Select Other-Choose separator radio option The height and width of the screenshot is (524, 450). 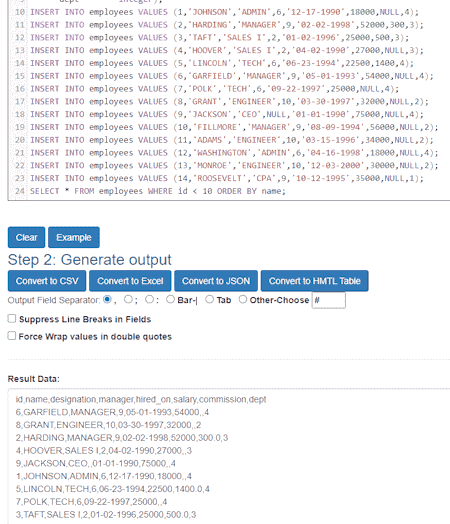[243, 299]
